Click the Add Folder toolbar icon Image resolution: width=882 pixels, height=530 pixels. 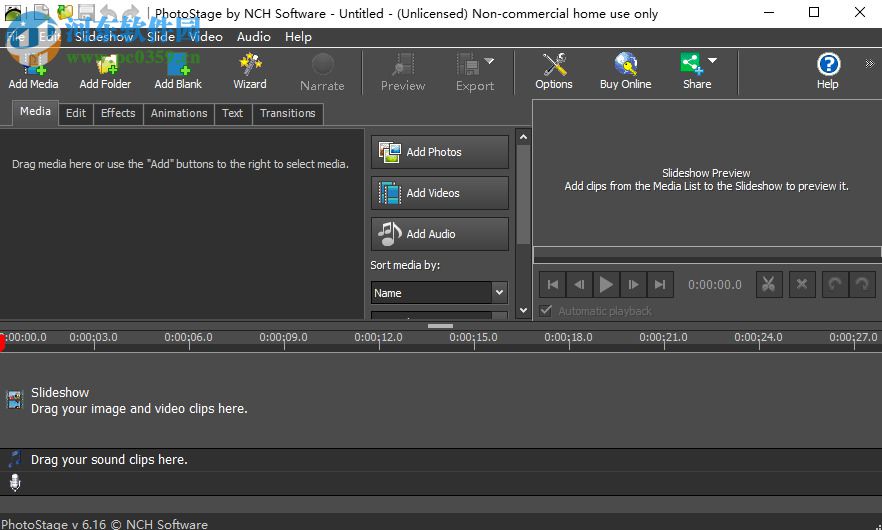pyautogui.click(x=105, y=71)
